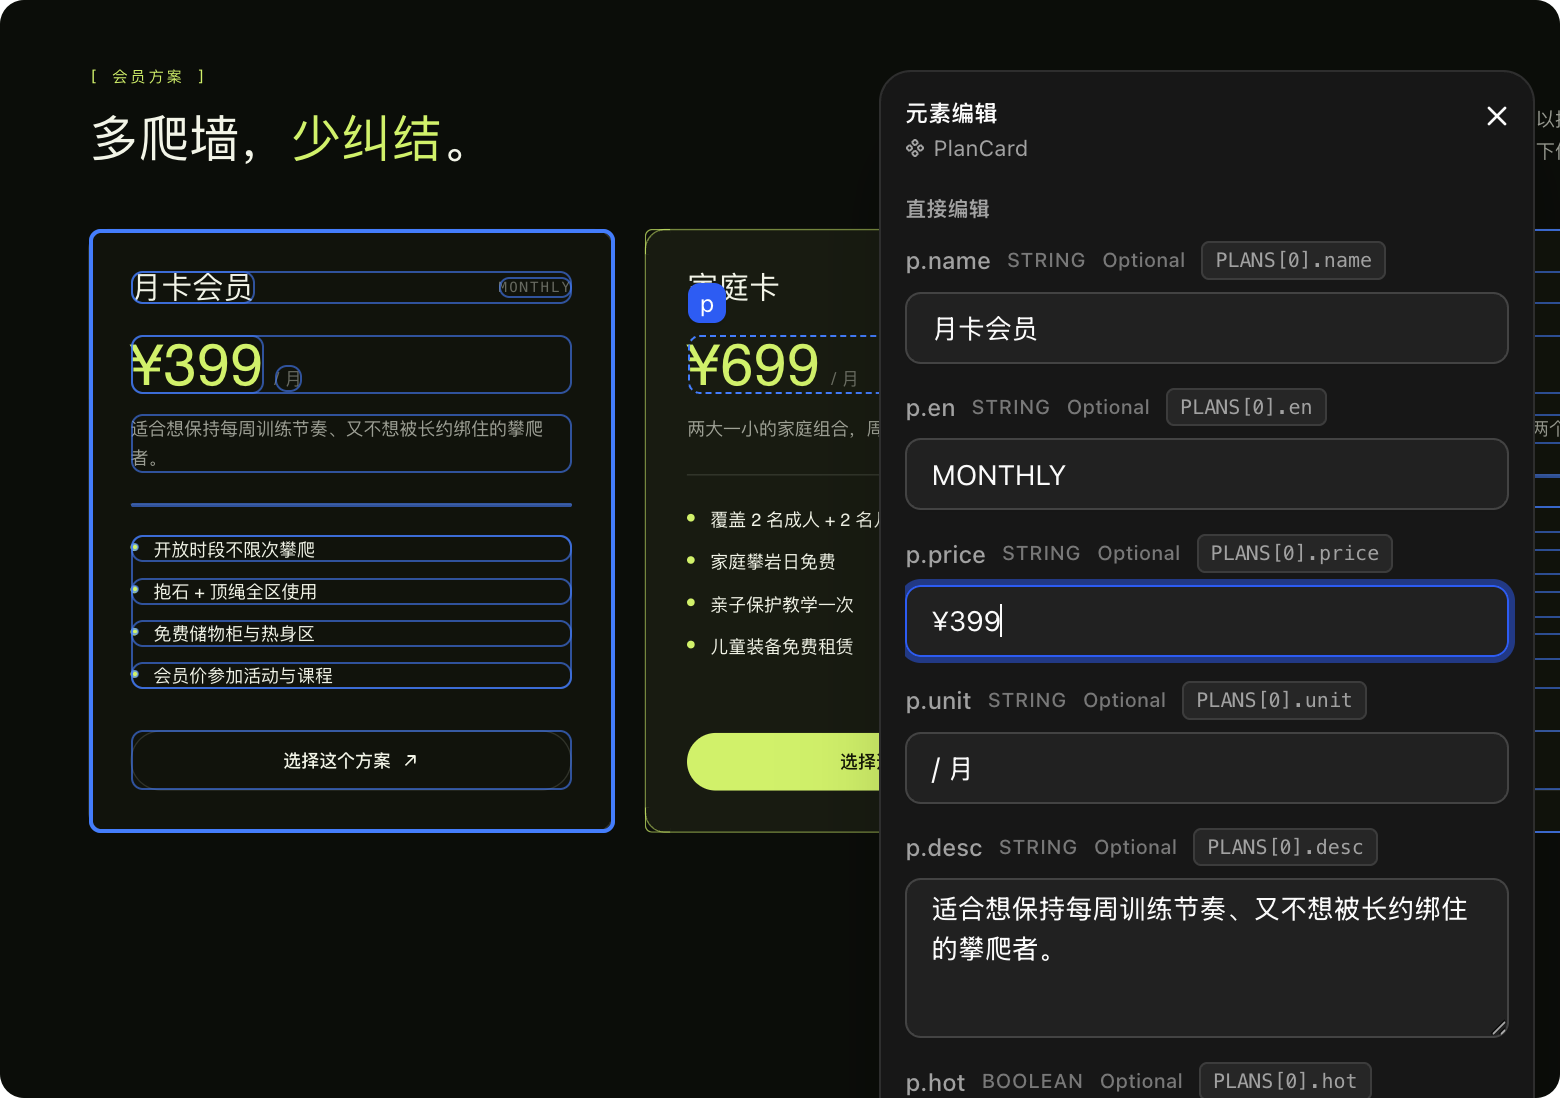
Task: Select feature row 免费储物柜与热身区
Action: [351, 633]
